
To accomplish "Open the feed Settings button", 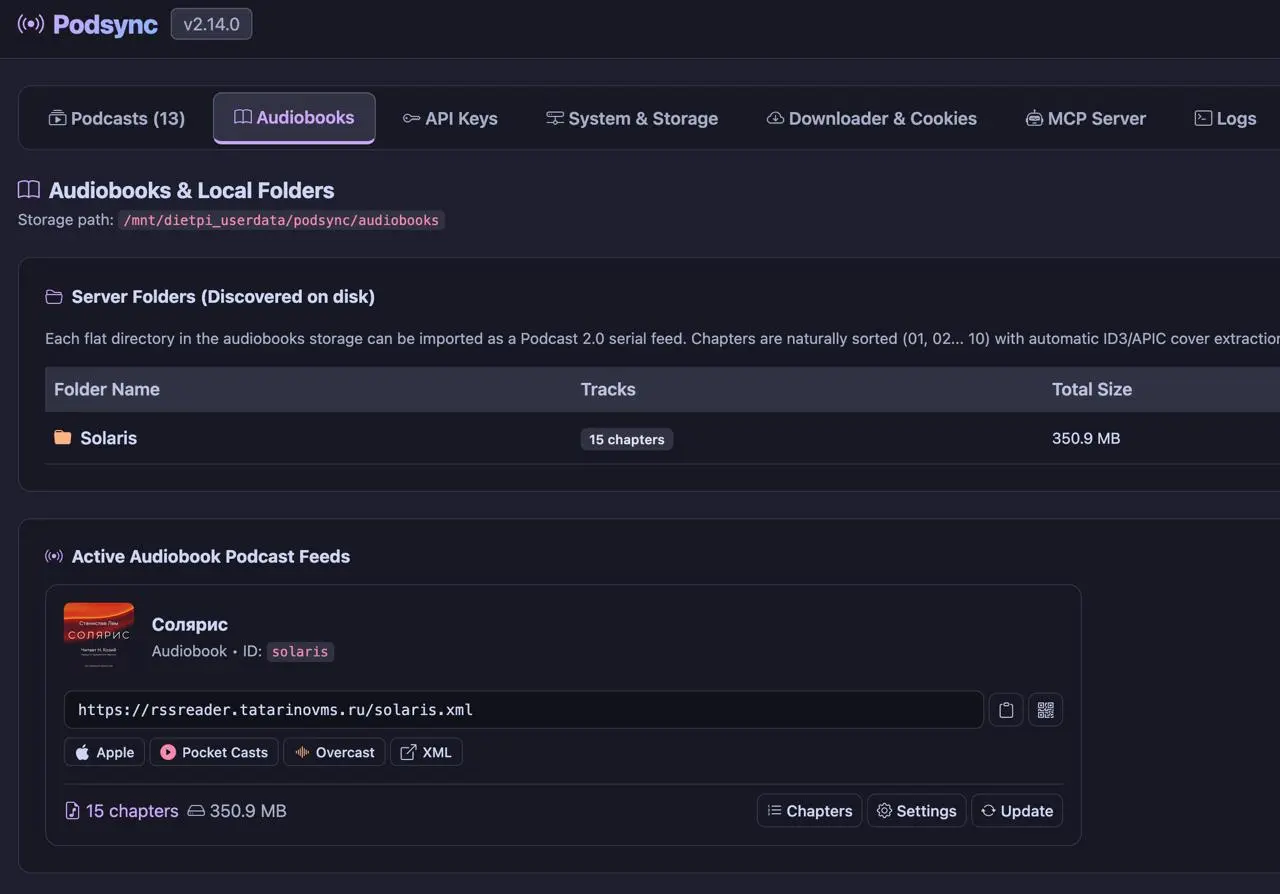I will click(917, 811).
